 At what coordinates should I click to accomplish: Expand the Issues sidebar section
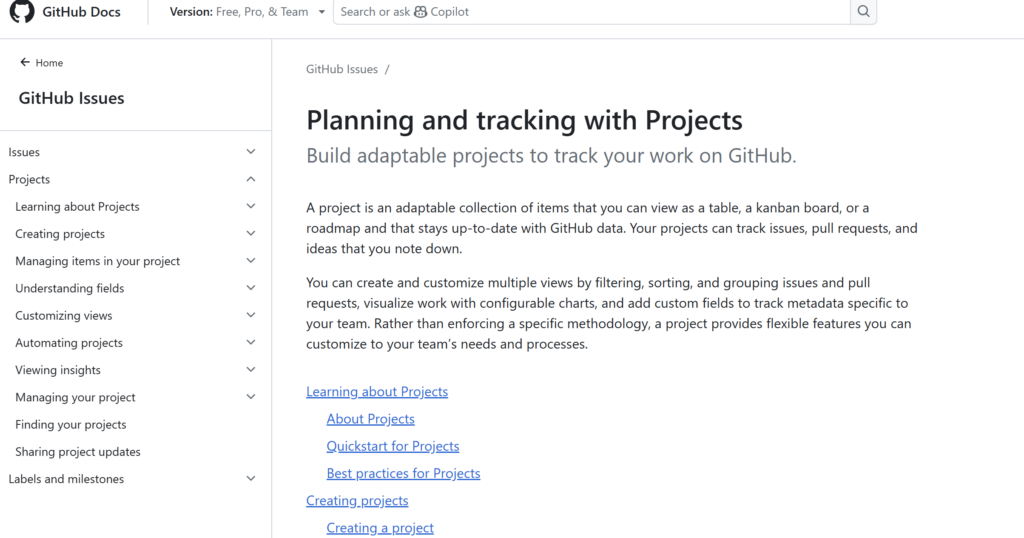[251, 151]
